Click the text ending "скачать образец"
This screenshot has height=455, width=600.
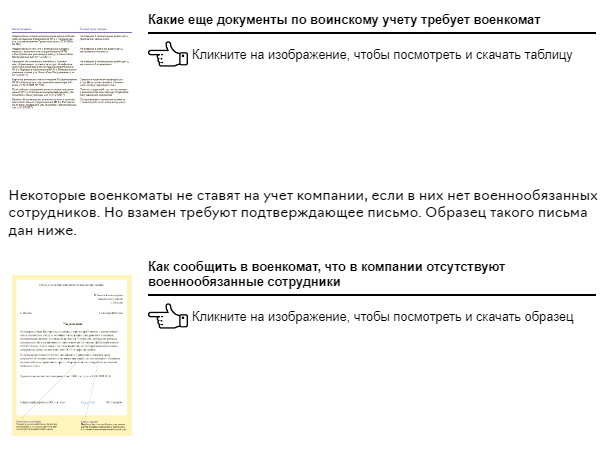point(382,317)
